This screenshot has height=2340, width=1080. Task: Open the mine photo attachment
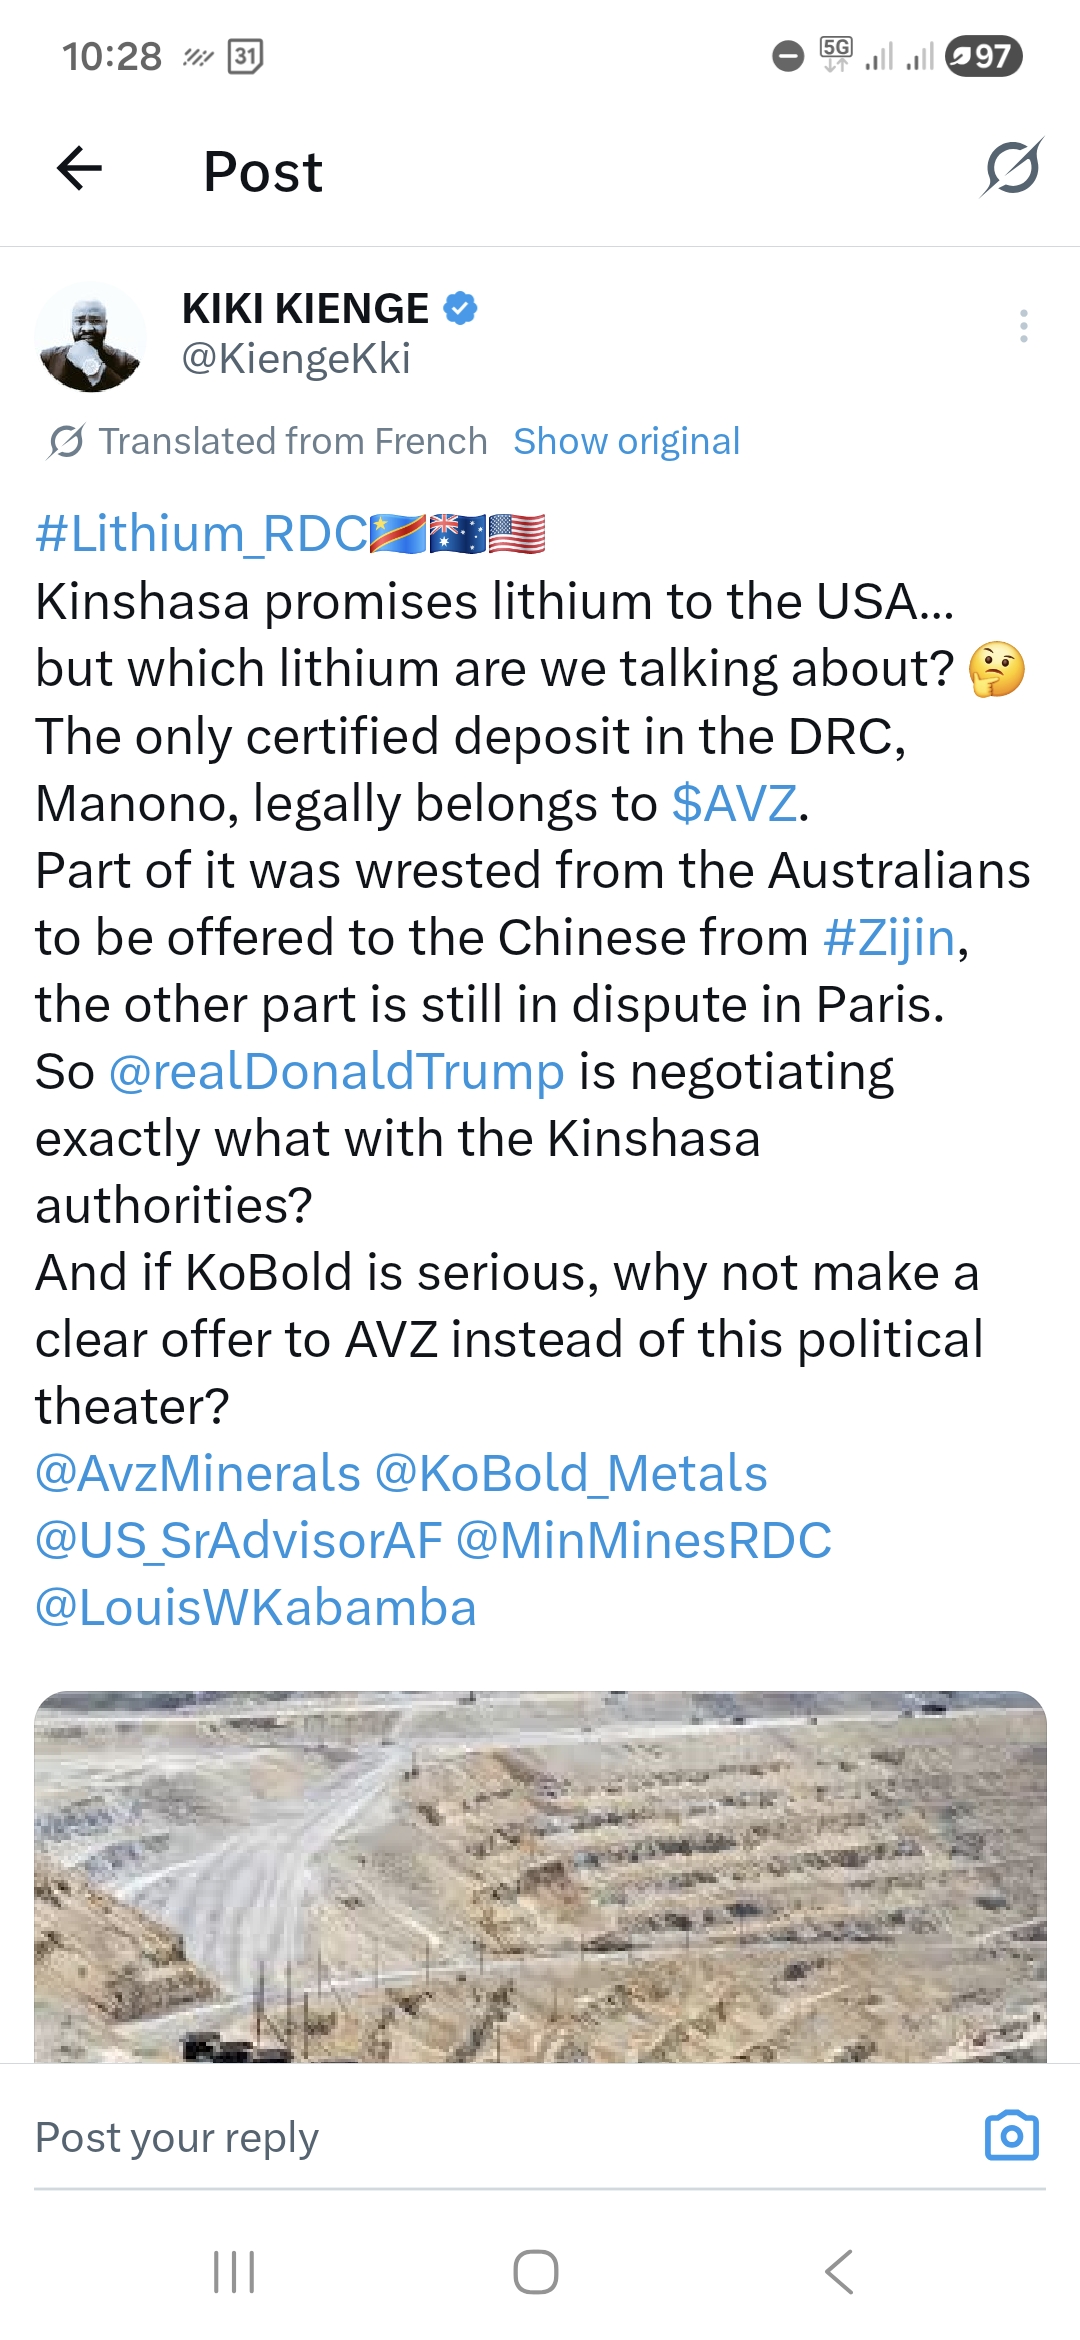click(x=540, y=1875)
